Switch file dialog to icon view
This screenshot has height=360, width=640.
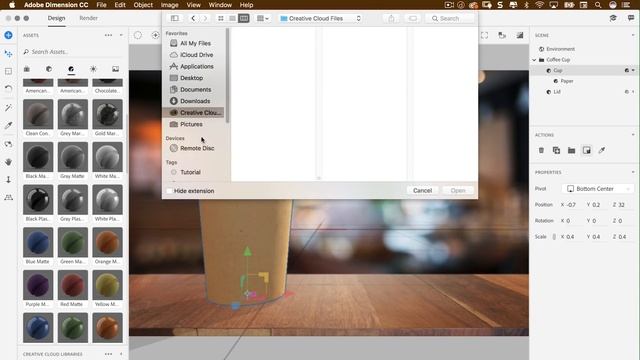(x=221, y=18)
